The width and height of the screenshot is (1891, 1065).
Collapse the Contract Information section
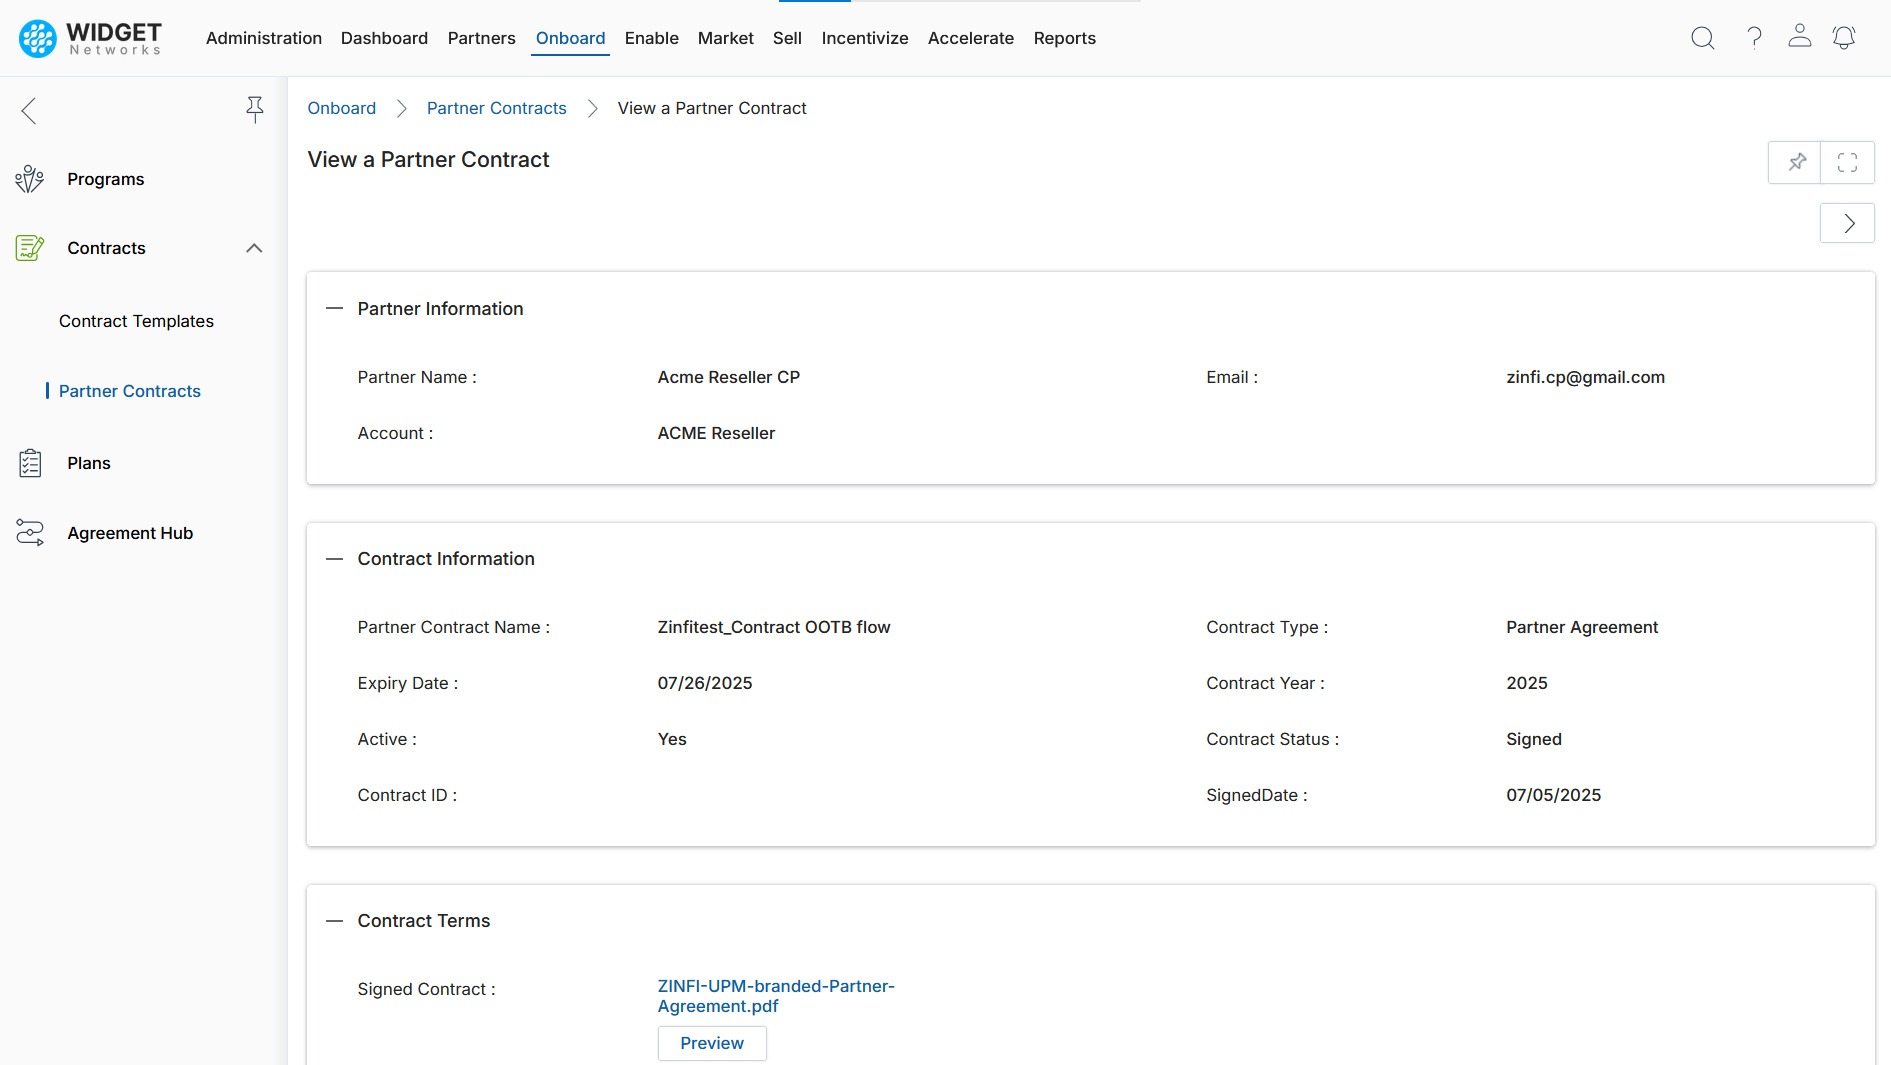[x=335, y=559]
